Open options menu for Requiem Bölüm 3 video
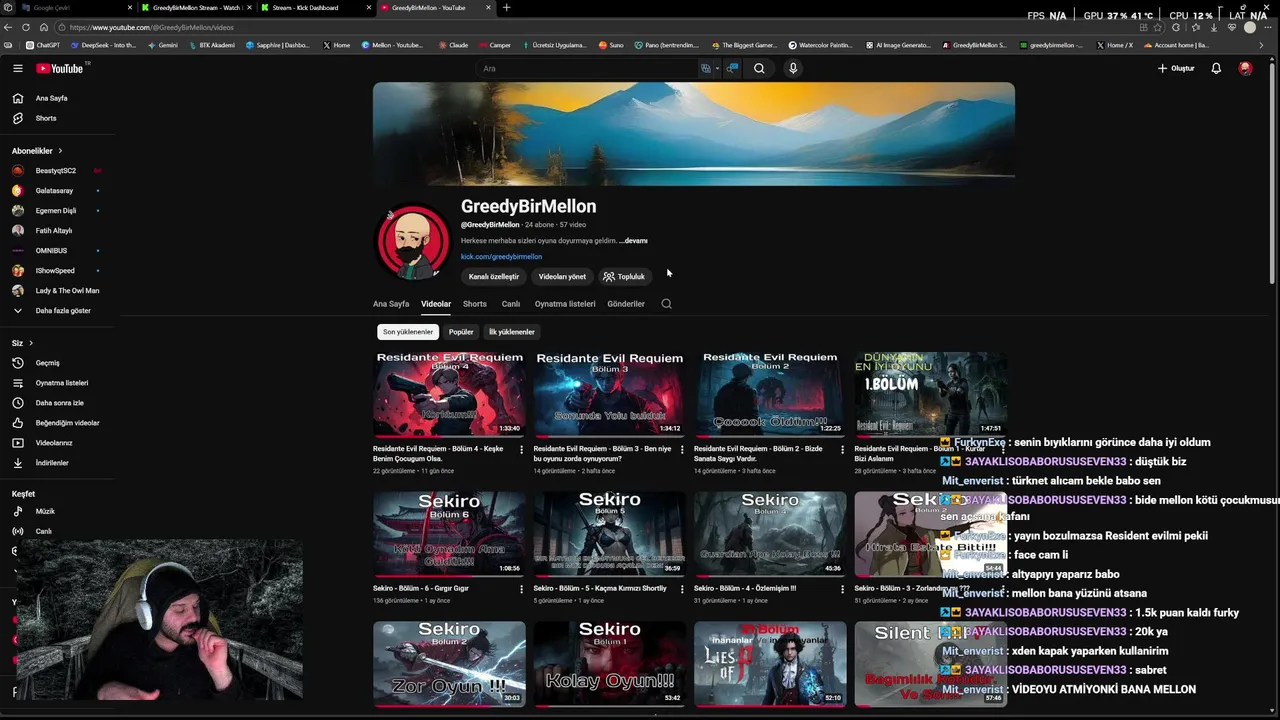 coord(682,450)
